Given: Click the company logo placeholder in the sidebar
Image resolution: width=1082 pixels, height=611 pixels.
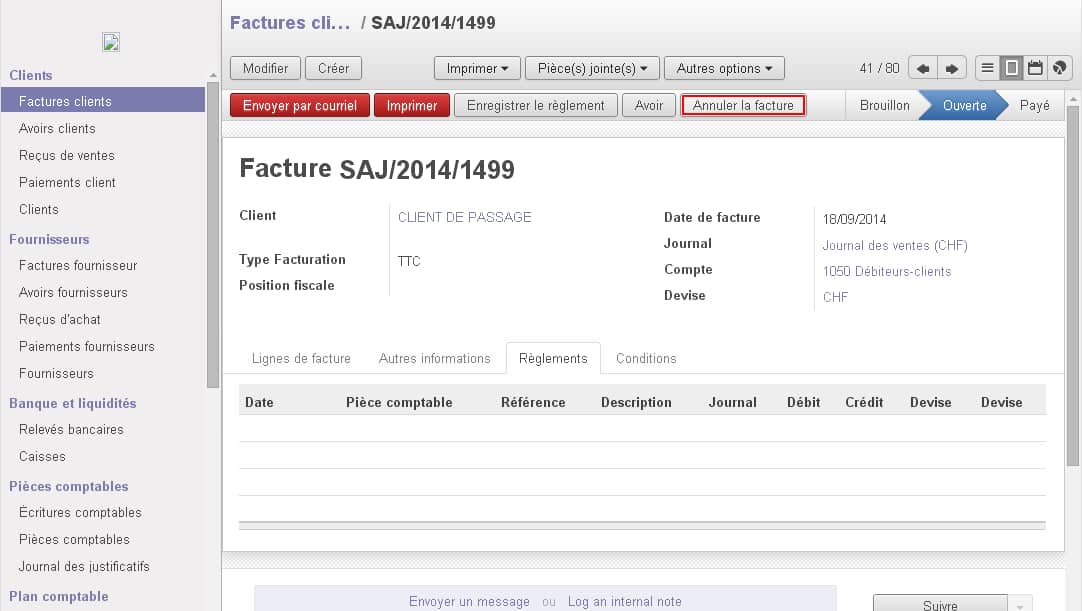Looking at the screenshot, I should pos(110,42).
